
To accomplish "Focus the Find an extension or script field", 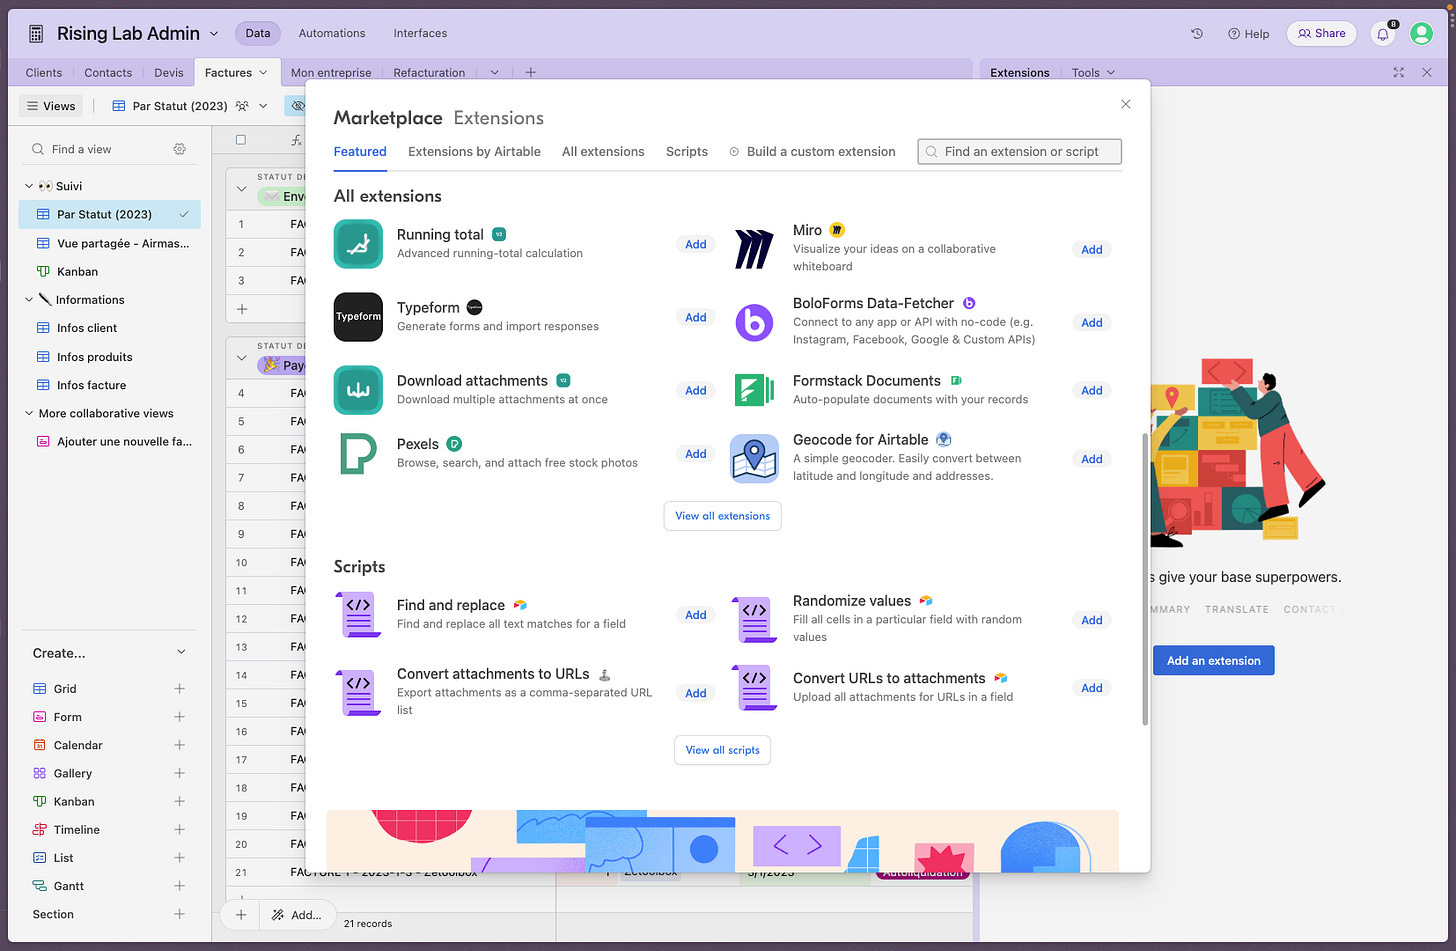I will tap(1019, 151).
